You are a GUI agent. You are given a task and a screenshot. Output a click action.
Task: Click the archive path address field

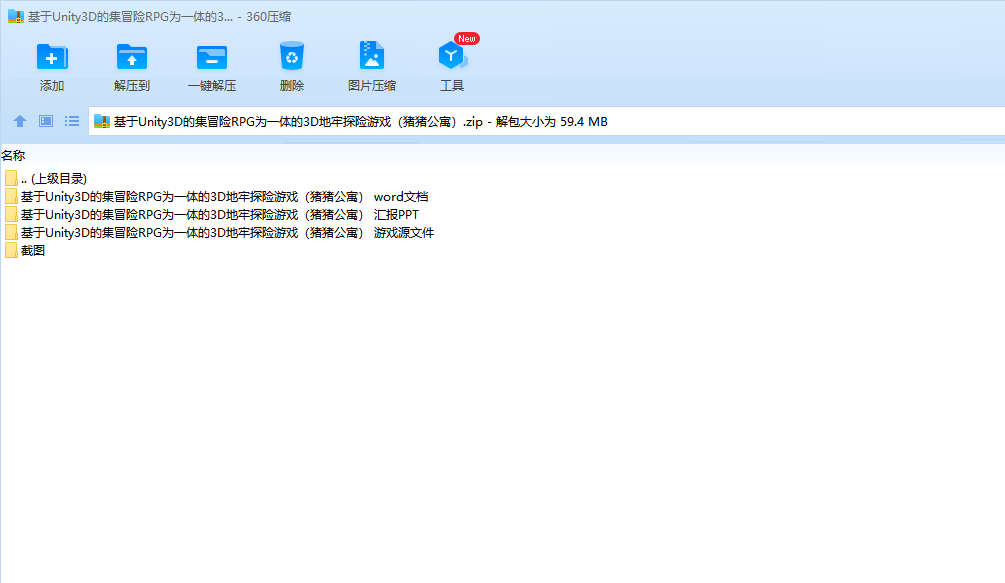tap(546, 121)
